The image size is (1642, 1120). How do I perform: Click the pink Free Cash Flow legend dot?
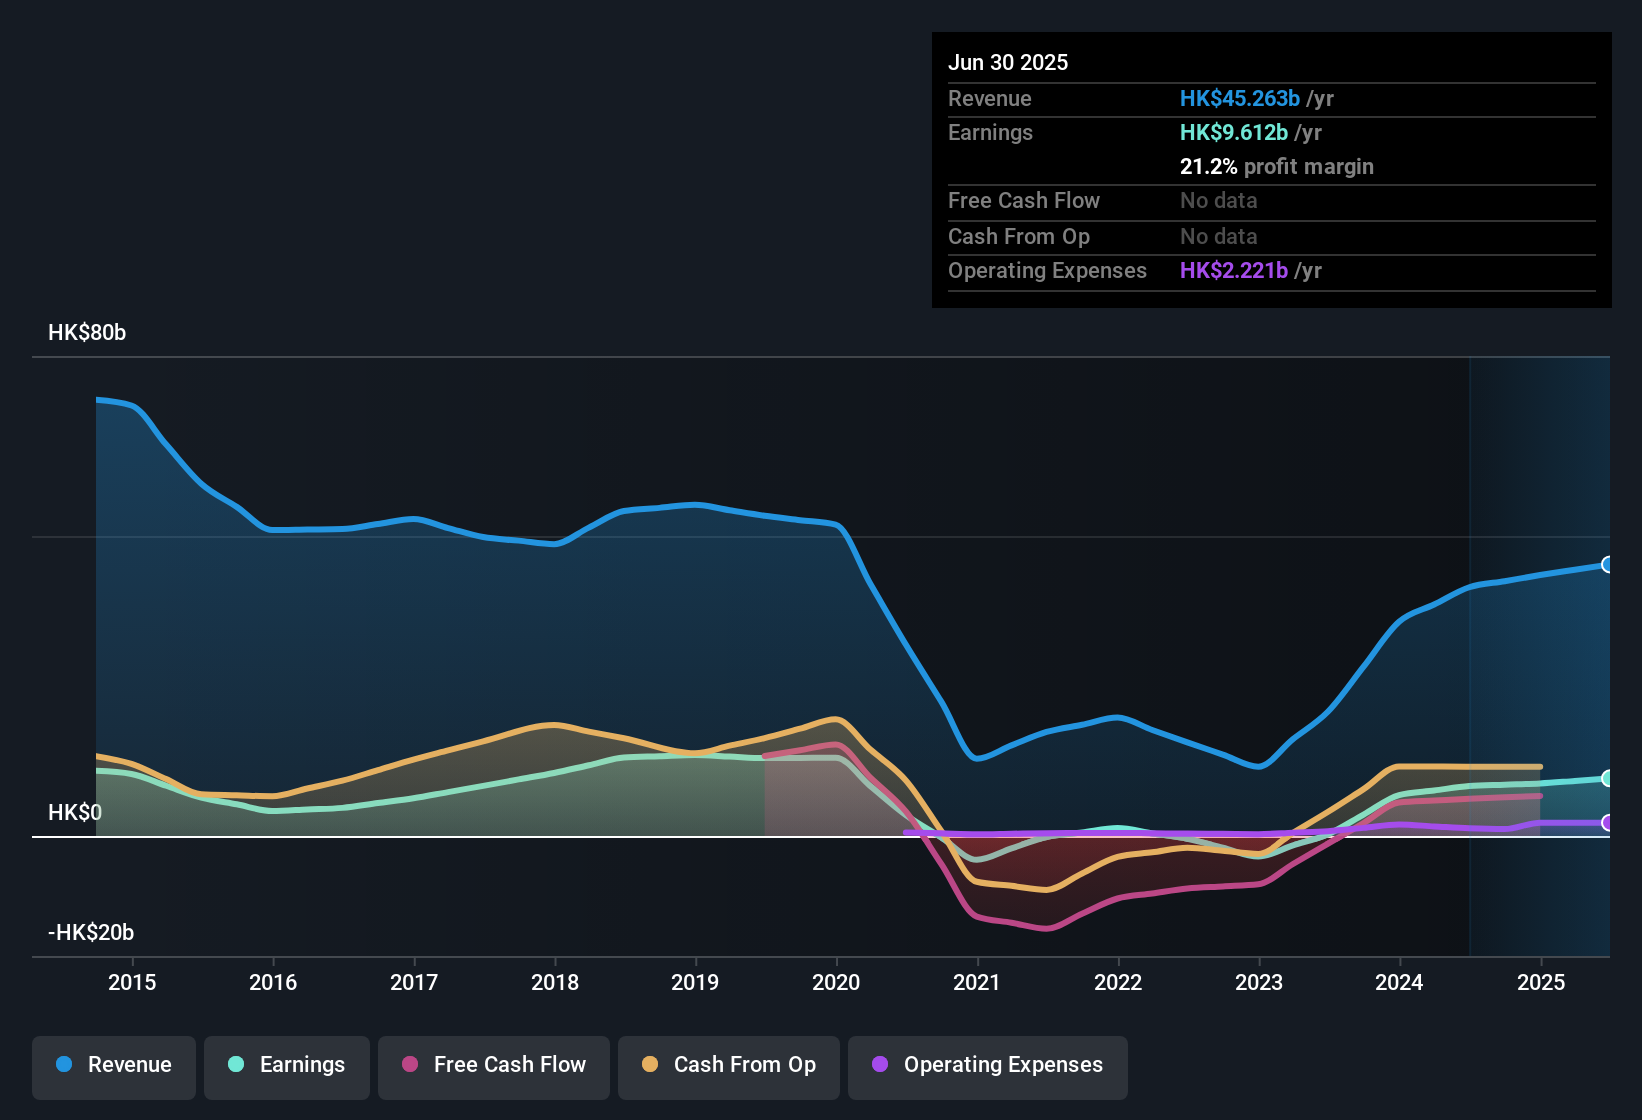pyautogui.click(x=411, y=1065)
